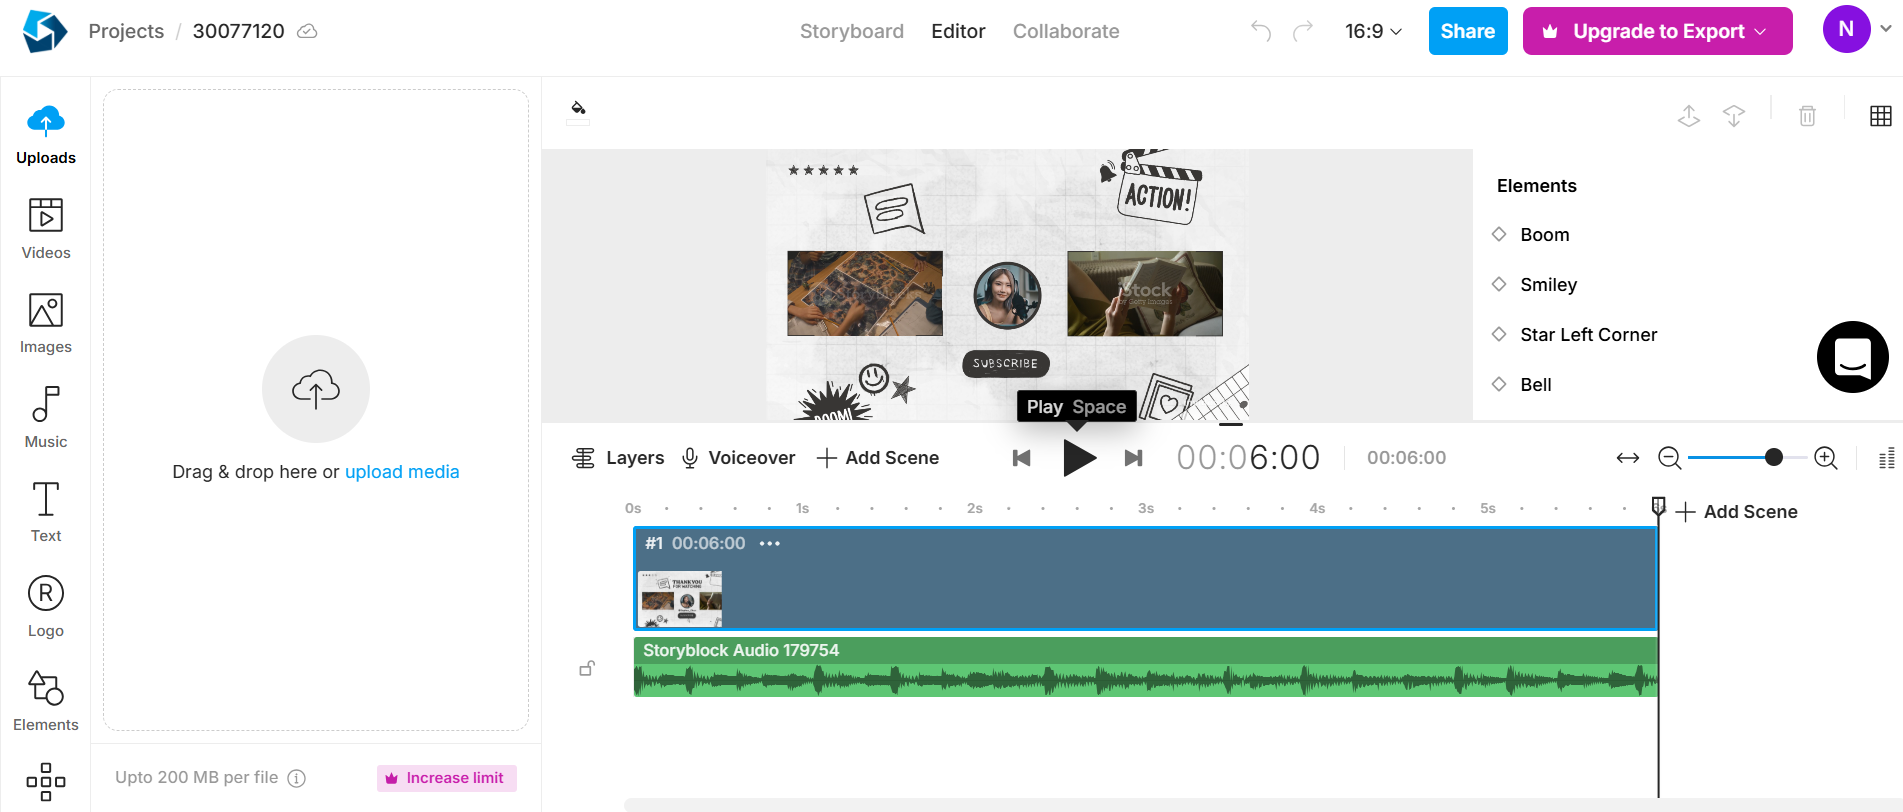
Task: Go to Projects breadcrumb
Action: point(126,31)
